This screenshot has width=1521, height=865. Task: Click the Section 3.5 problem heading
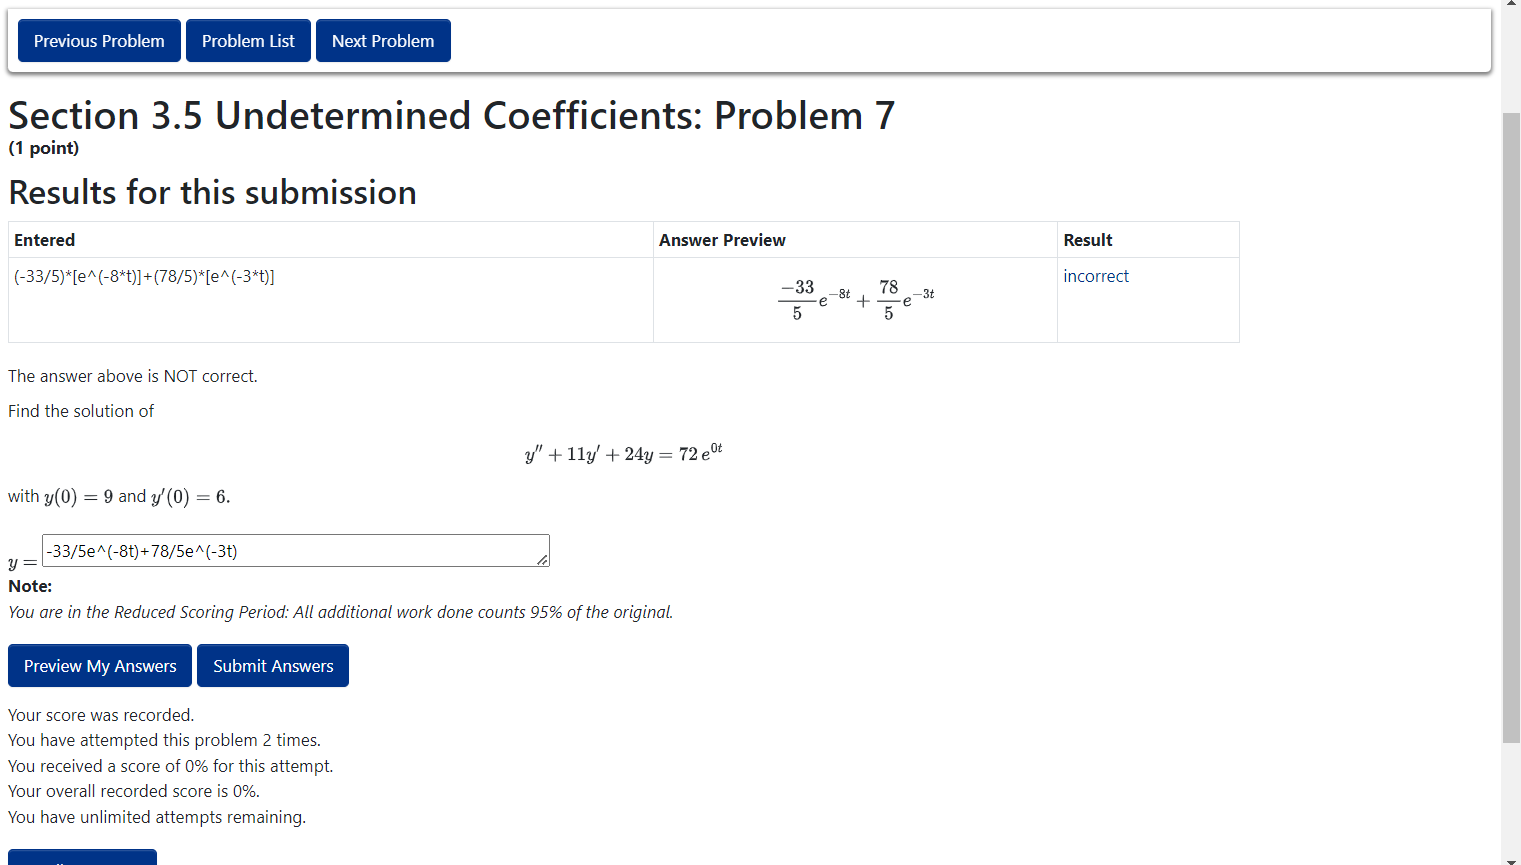pos(452,116)
